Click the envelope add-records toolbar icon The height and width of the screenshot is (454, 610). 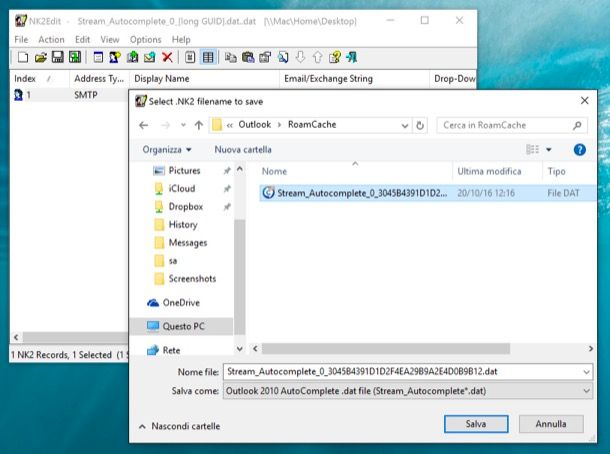pos(150,58)
